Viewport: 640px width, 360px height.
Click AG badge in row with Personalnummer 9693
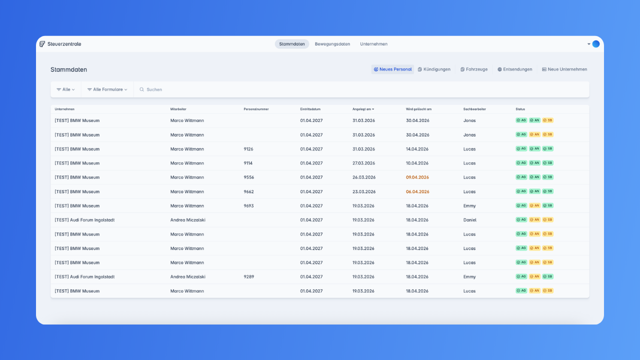pyautogui.click(x=521, y=206)
